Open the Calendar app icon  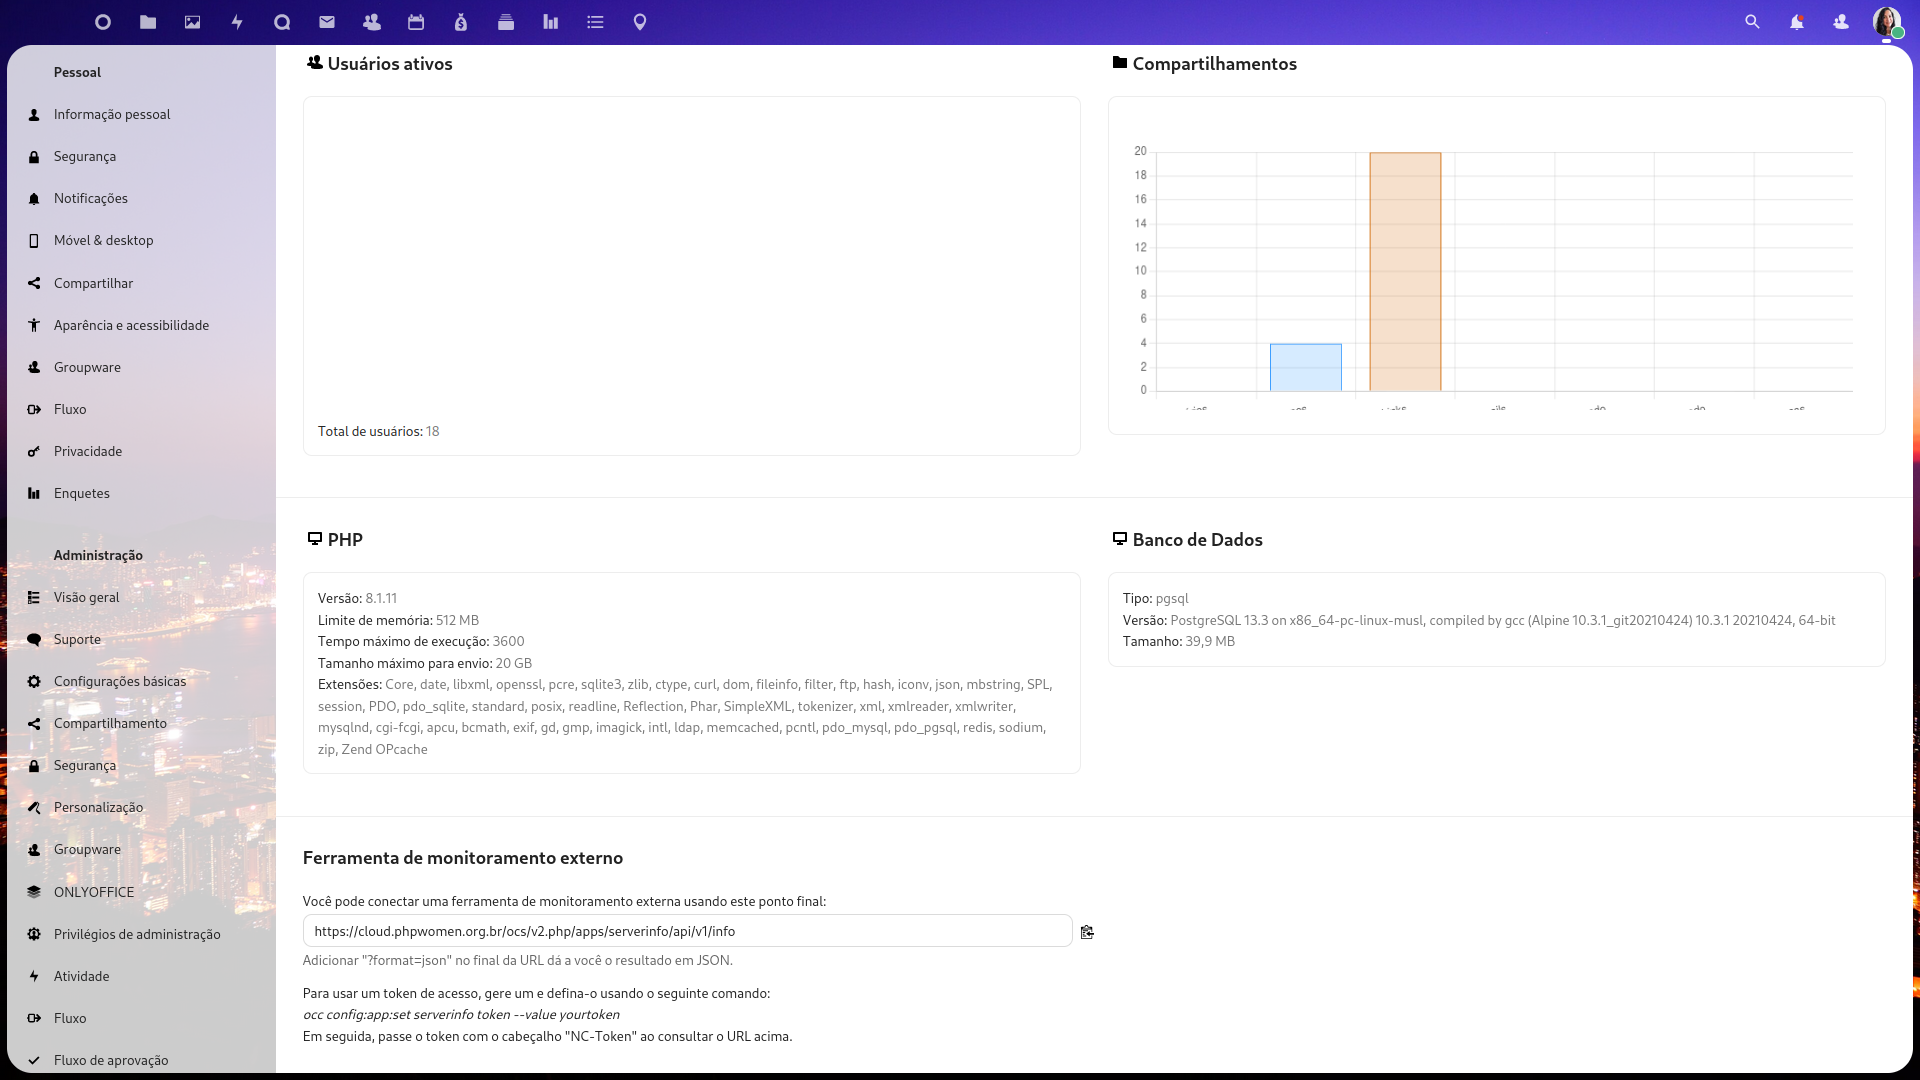(416, 22)
